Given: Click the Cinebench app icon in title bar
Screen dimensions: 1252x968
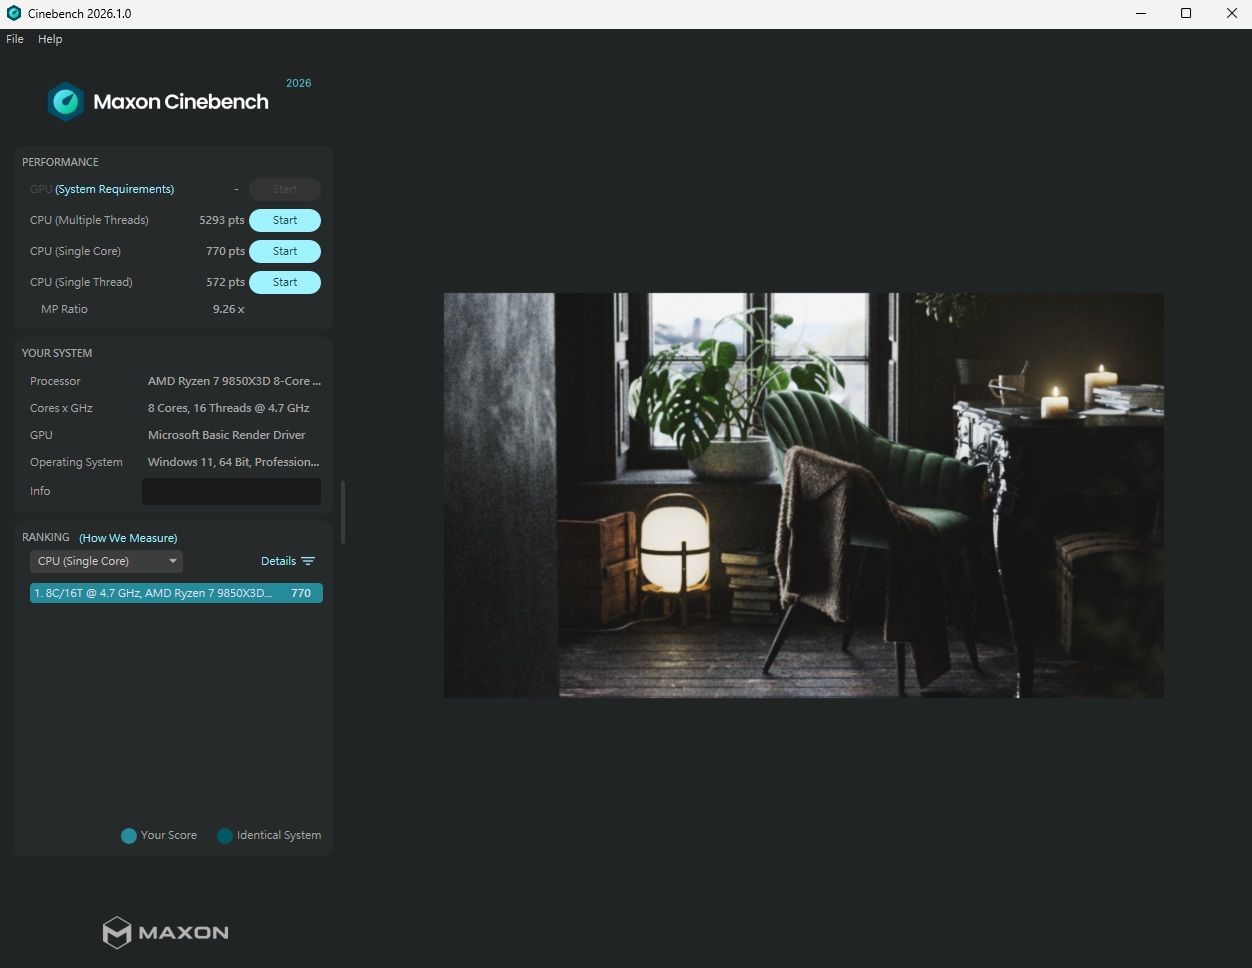Looking at the screenshot, I should (14, 13).
